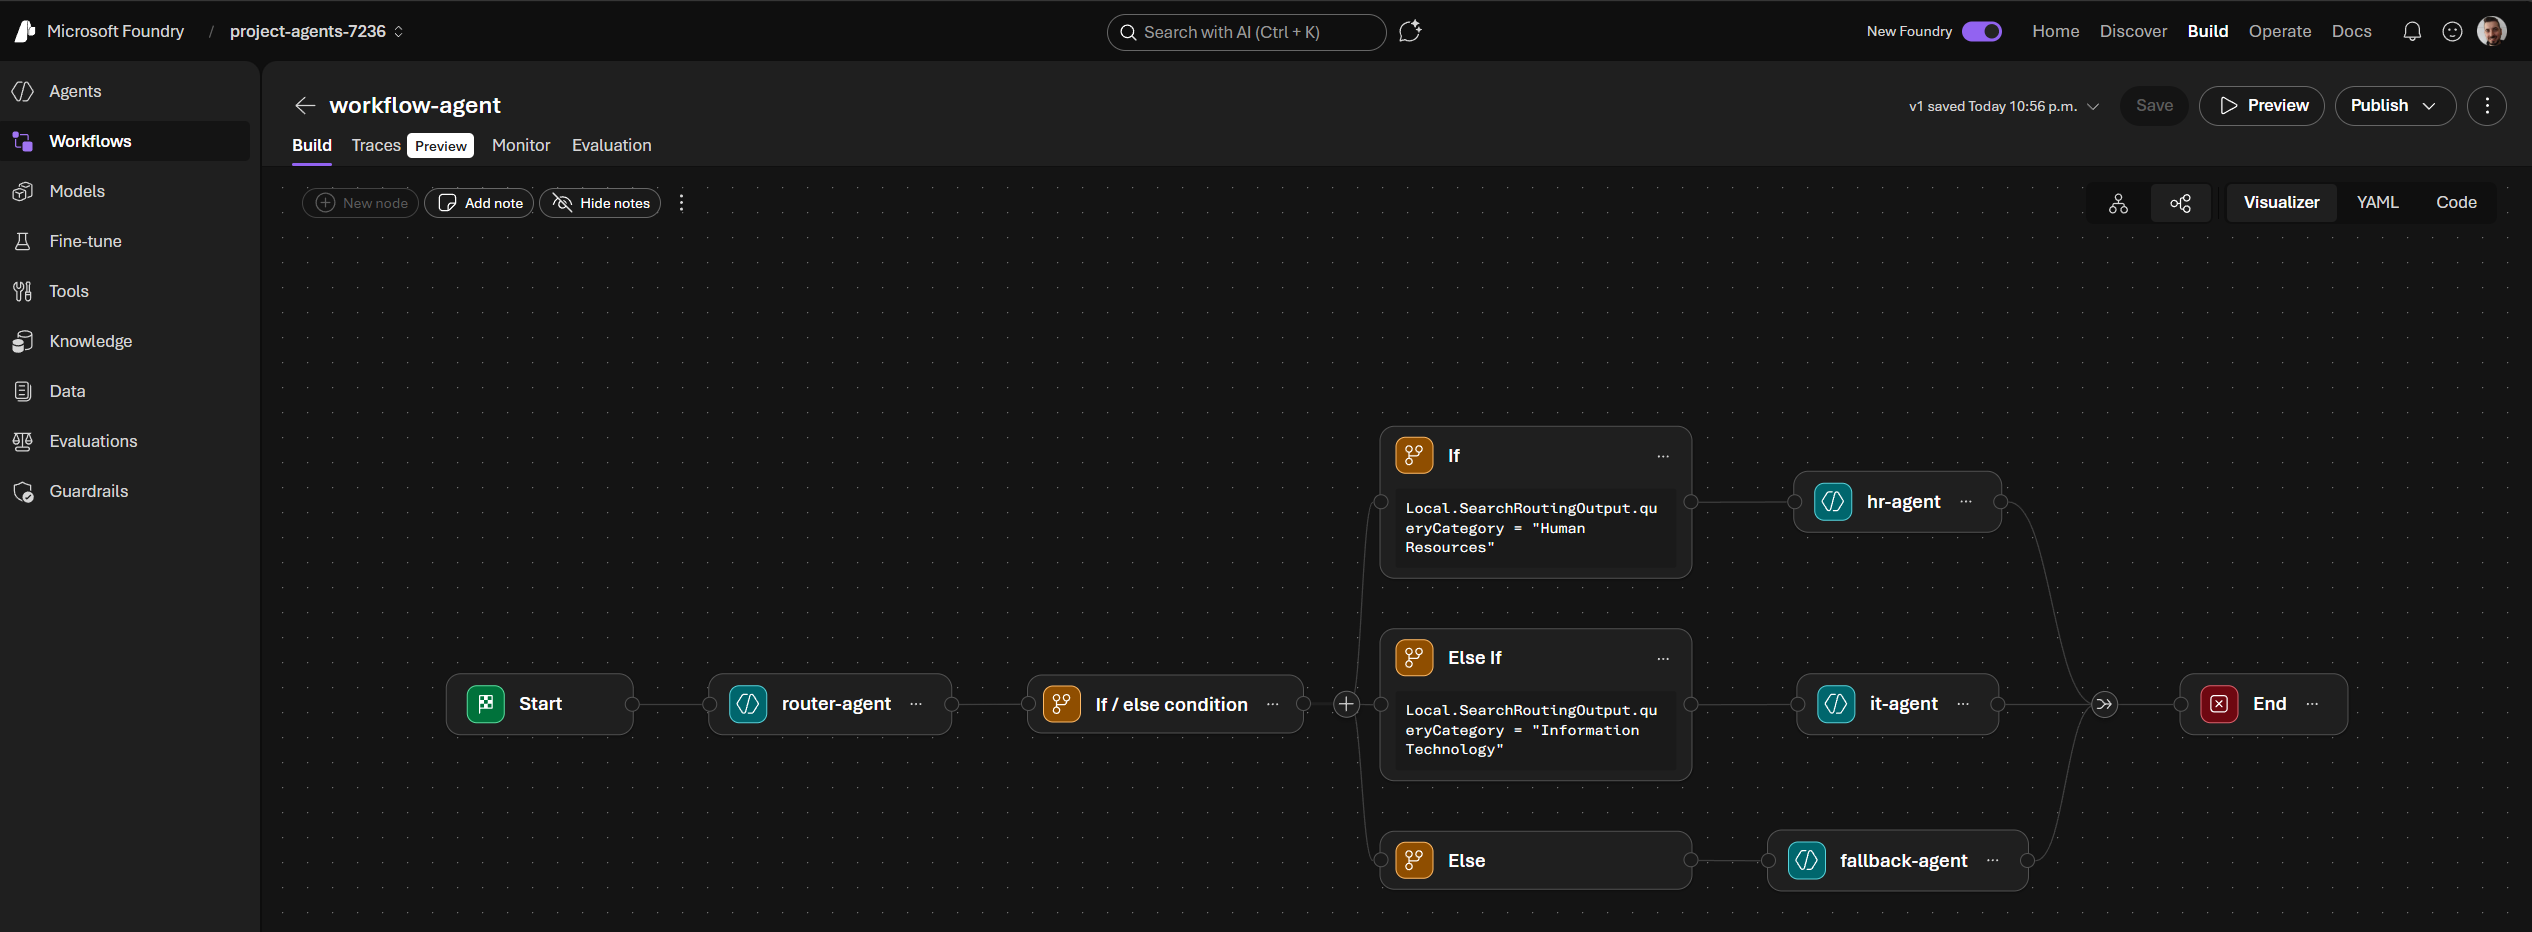Switch to the Monitor tab

tap(520, 146)
